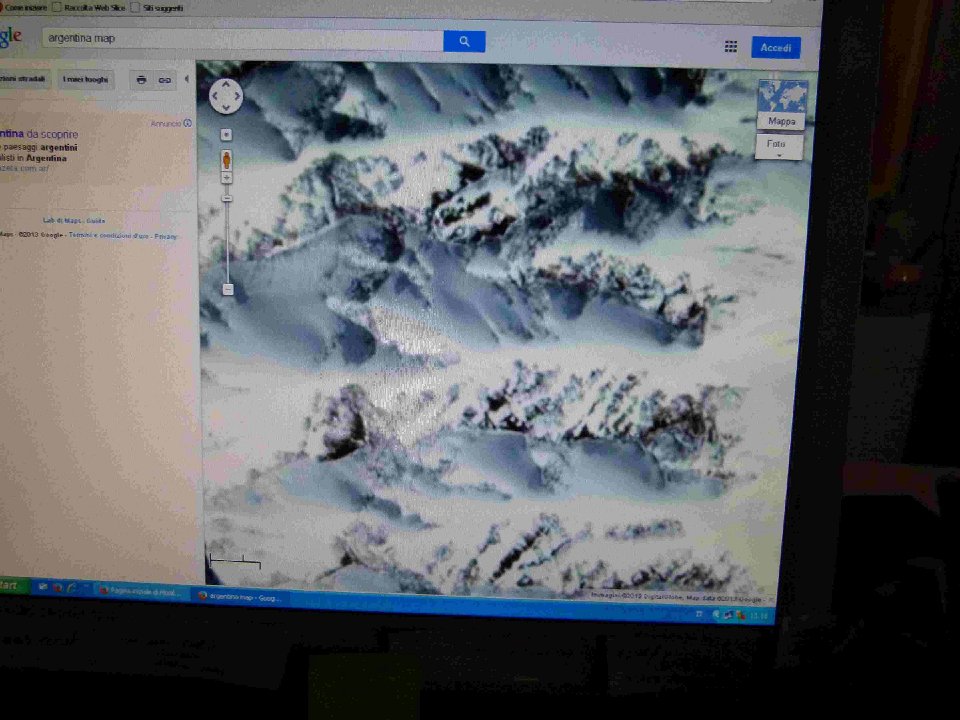
Task: Print the current map
Action: coord(141,80)
